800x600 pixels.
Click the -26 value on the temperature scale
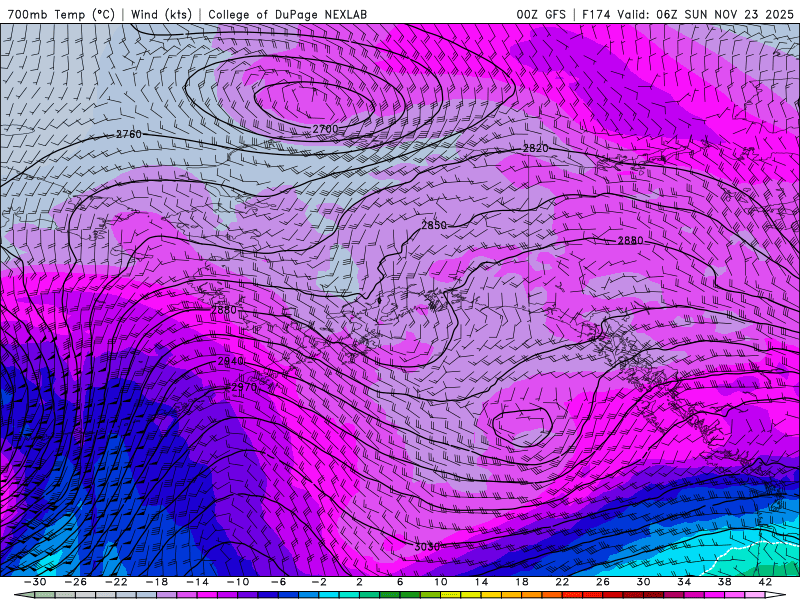click(76, 582)
